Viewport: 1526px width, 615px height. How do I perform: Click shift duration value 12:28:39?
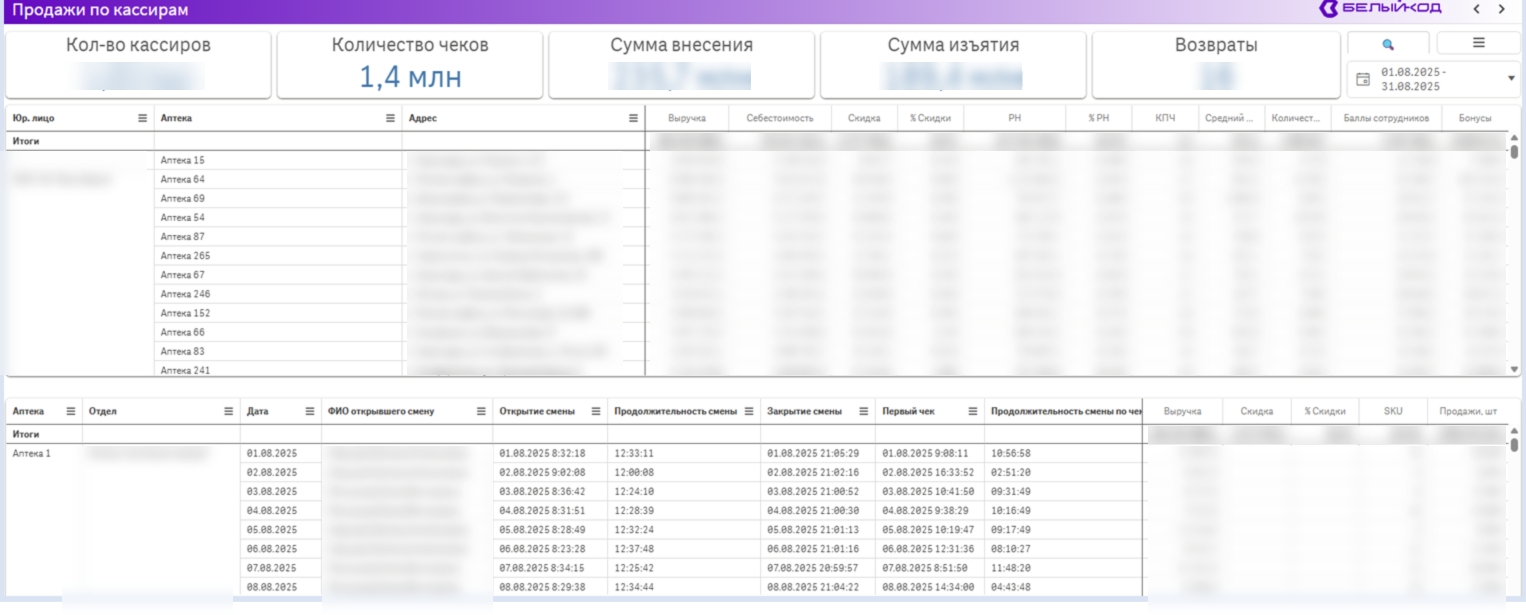[x=634, y=510]
